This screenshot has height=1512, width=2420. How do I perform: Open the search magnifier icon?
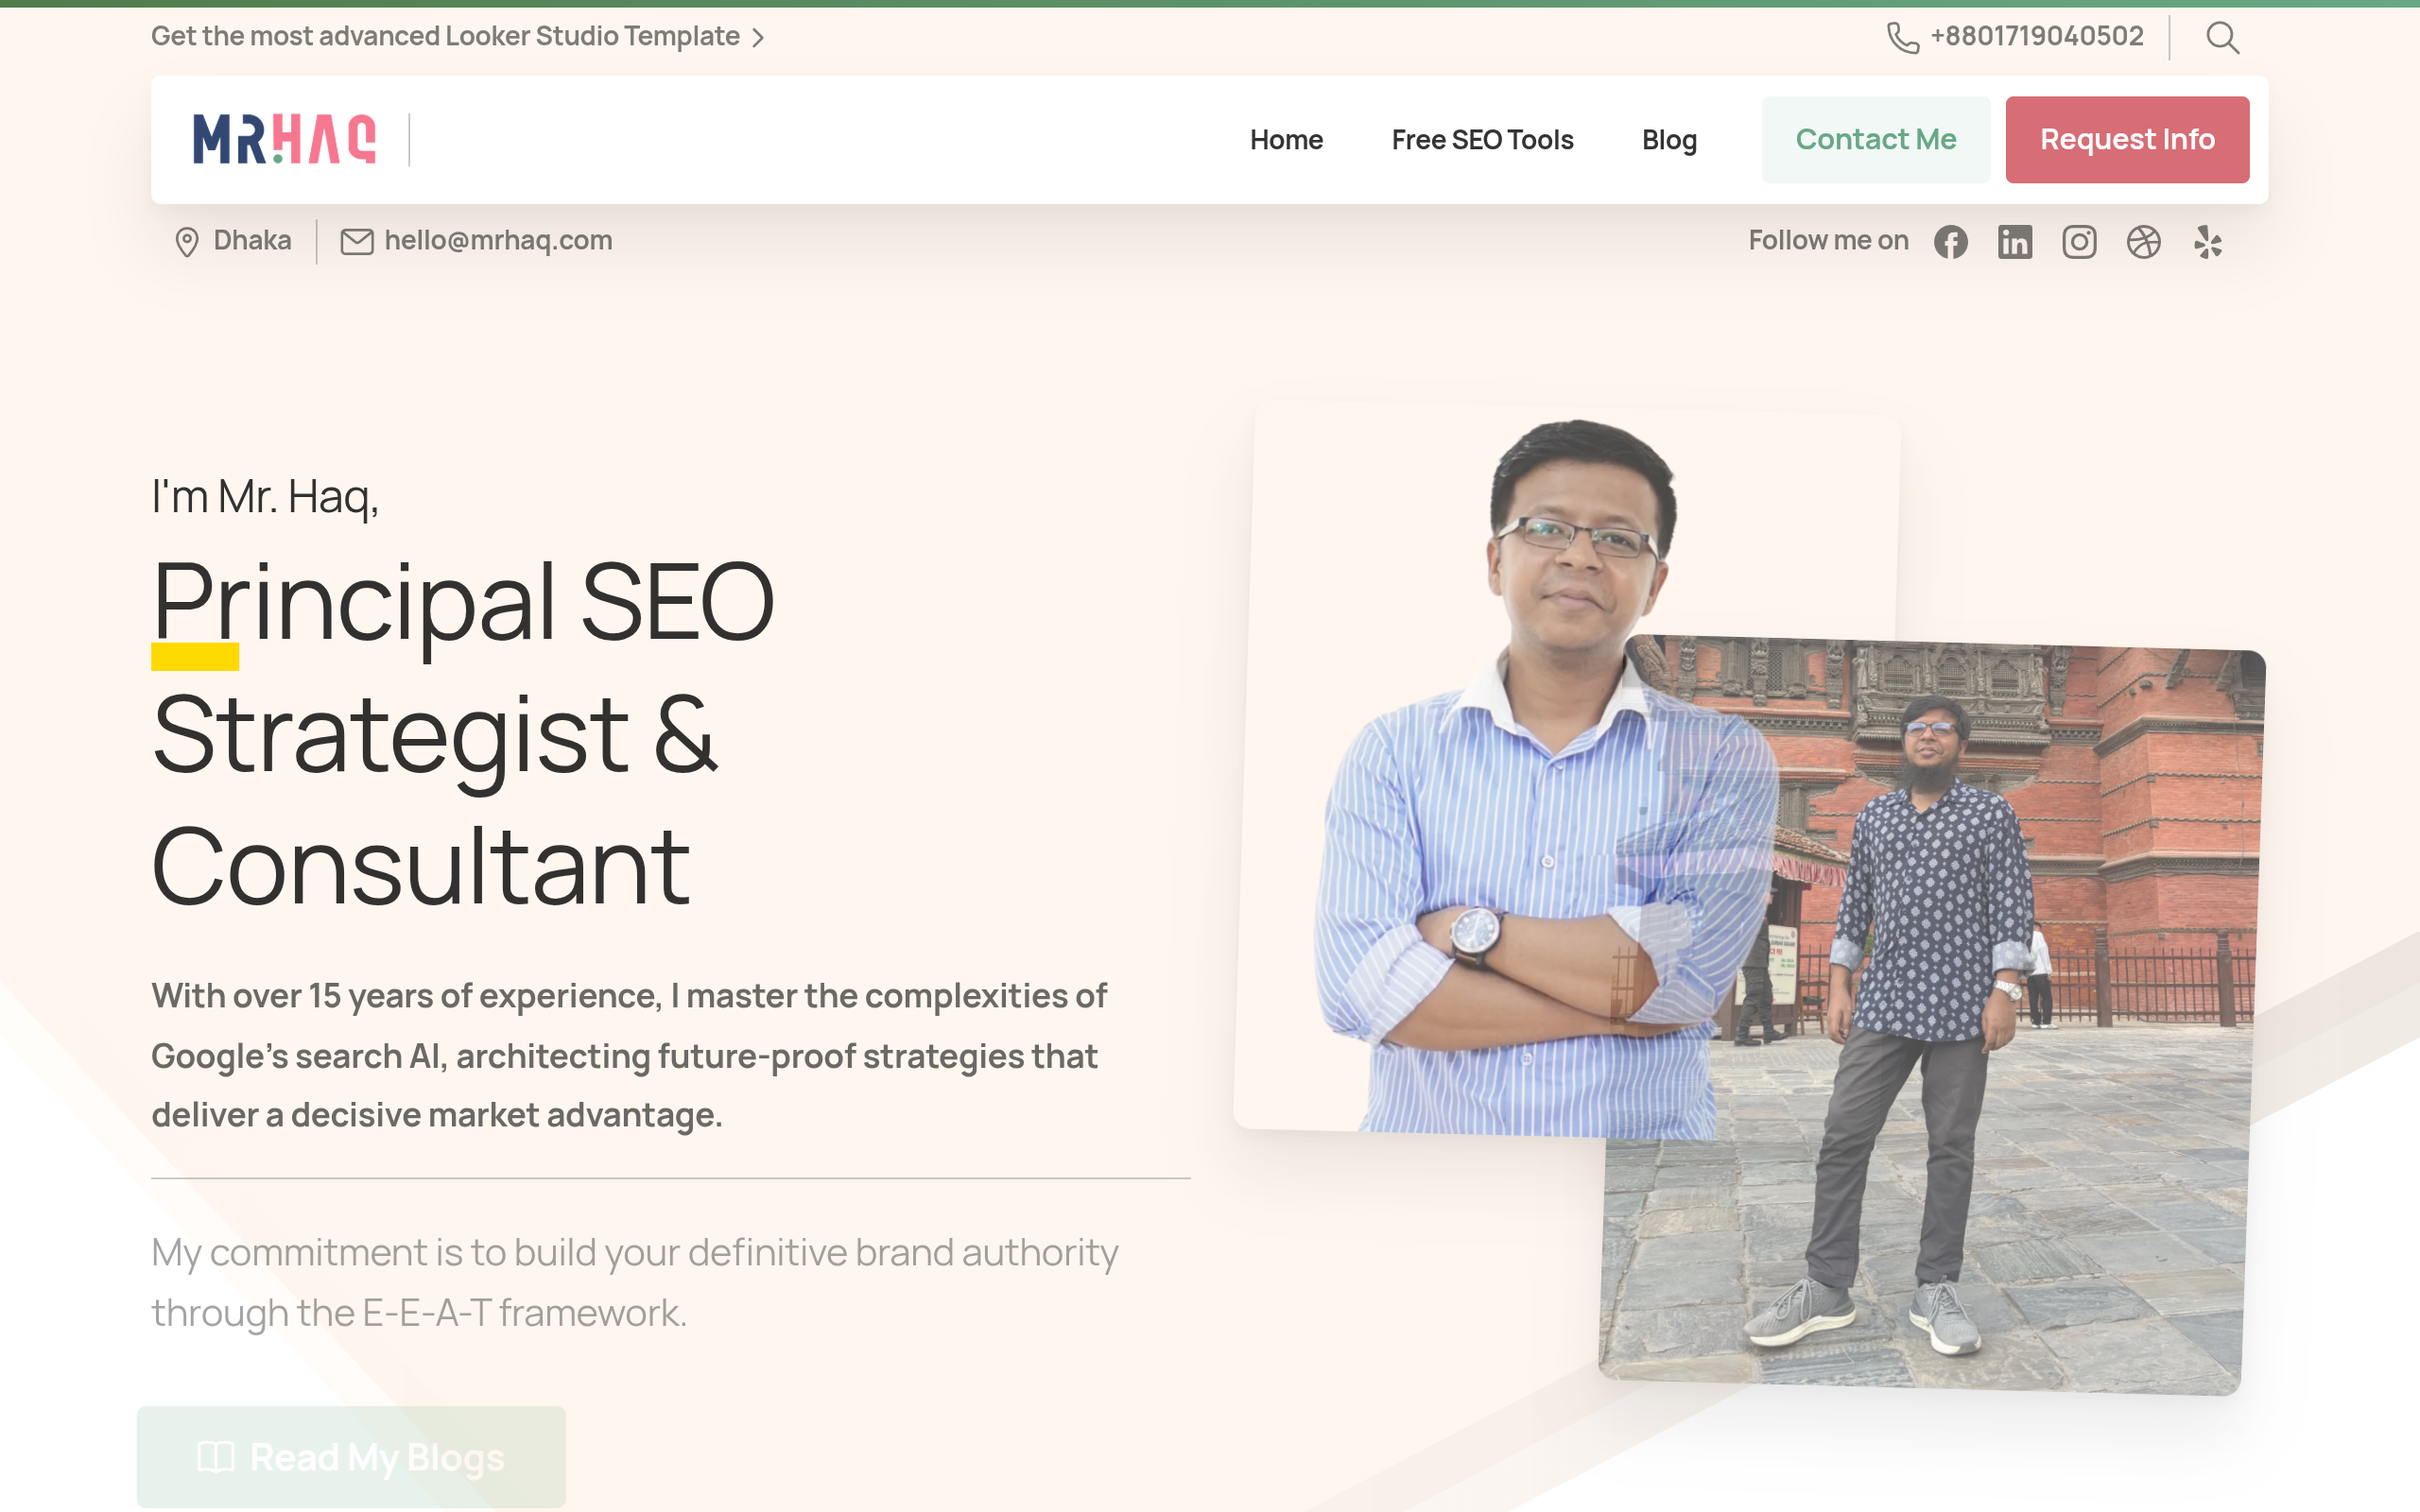[2222, 38]
